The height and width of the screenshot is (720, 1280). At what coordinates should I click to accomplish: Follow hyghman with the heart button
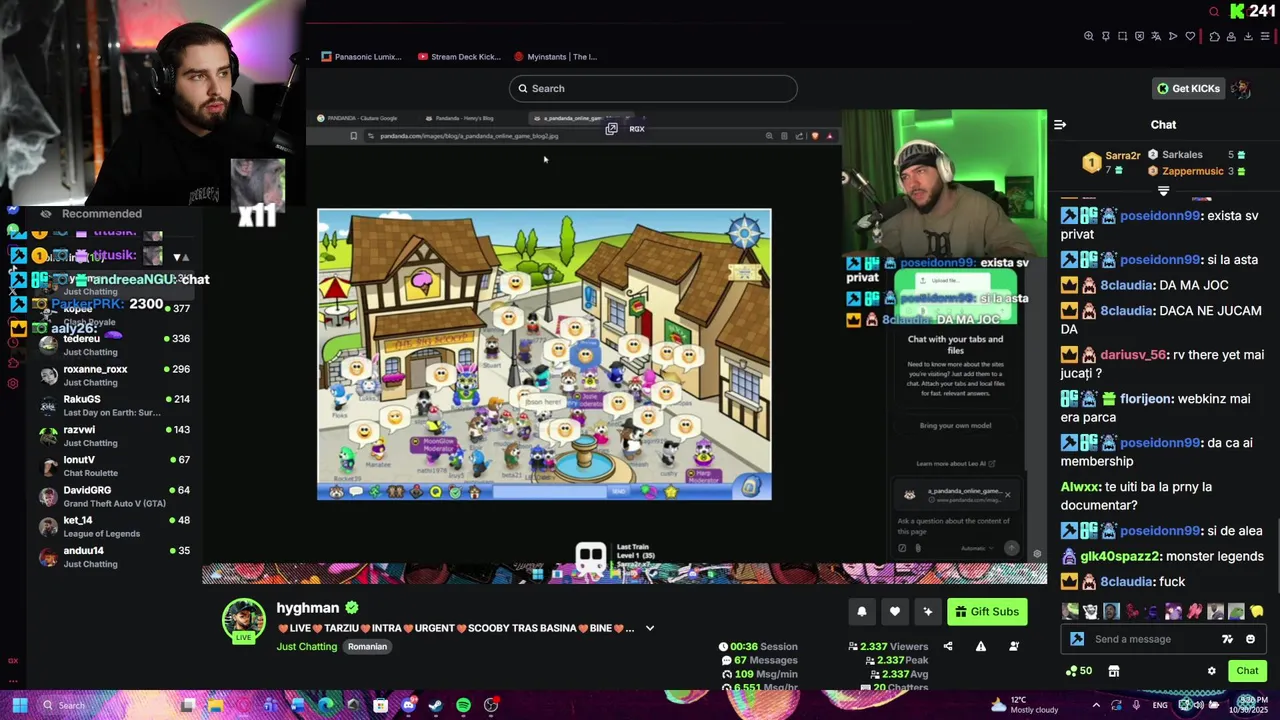coord(895,612)
